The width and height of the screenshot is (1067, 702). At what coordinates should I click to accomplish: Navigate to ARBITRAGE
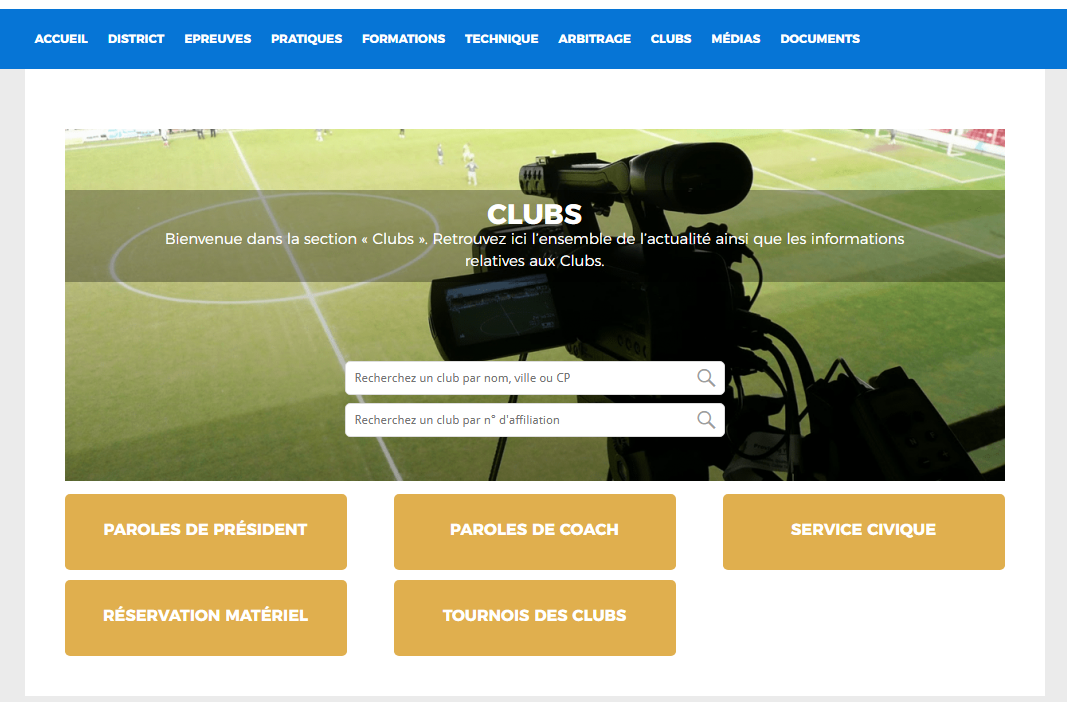pos(595,39)
